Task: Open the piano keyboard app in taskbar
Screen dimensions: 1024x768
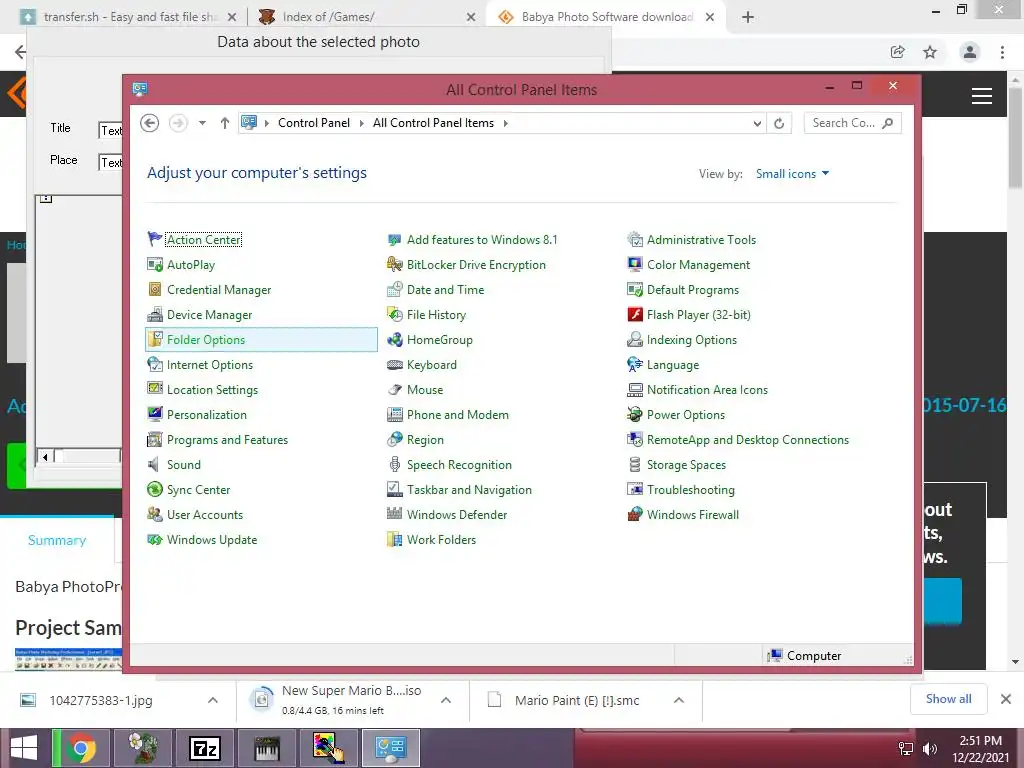Action: (x=266, y=748)
